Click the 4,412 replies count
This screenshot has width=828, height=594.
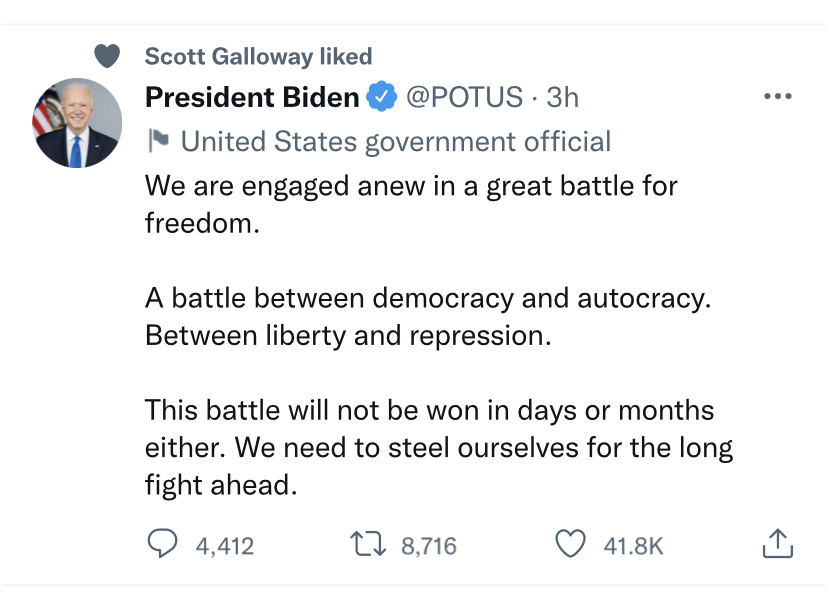[225, 546]
